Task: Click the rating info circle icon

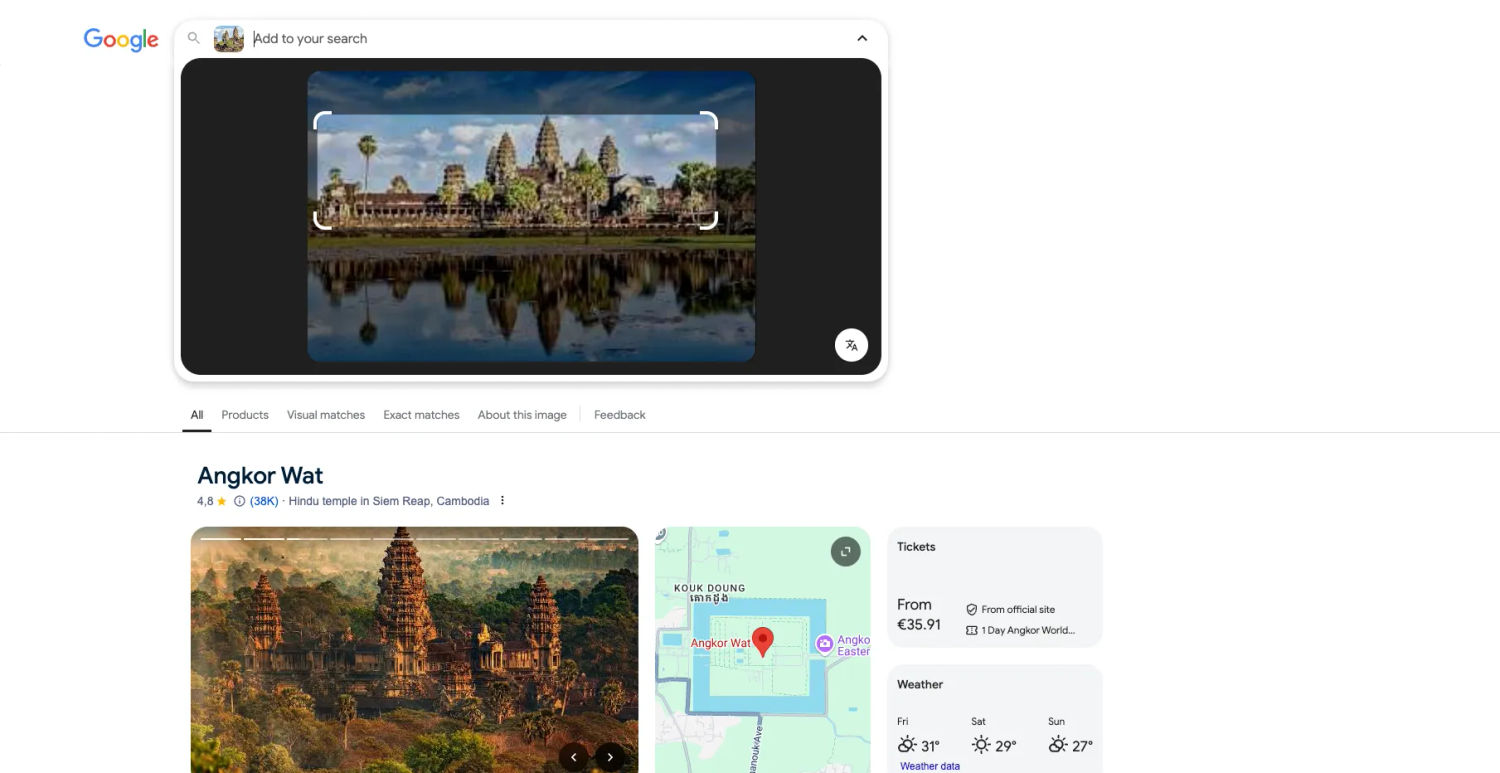Action: click(x=239, y=501)
